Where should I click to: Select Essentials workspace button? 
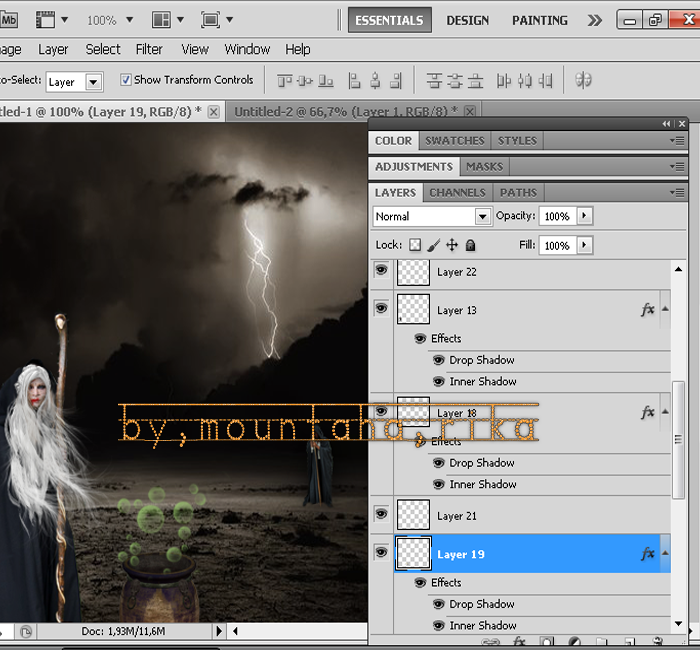pos(389,20)
